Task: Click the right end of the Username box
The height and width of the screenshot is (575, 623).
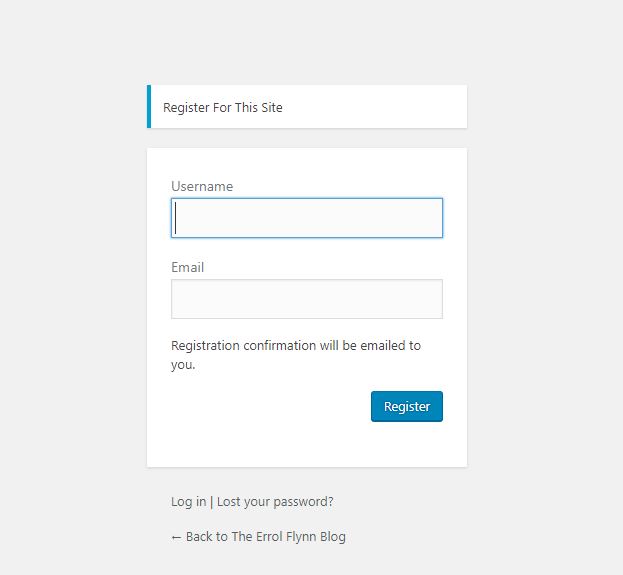Action: click(x=435, y=218)
